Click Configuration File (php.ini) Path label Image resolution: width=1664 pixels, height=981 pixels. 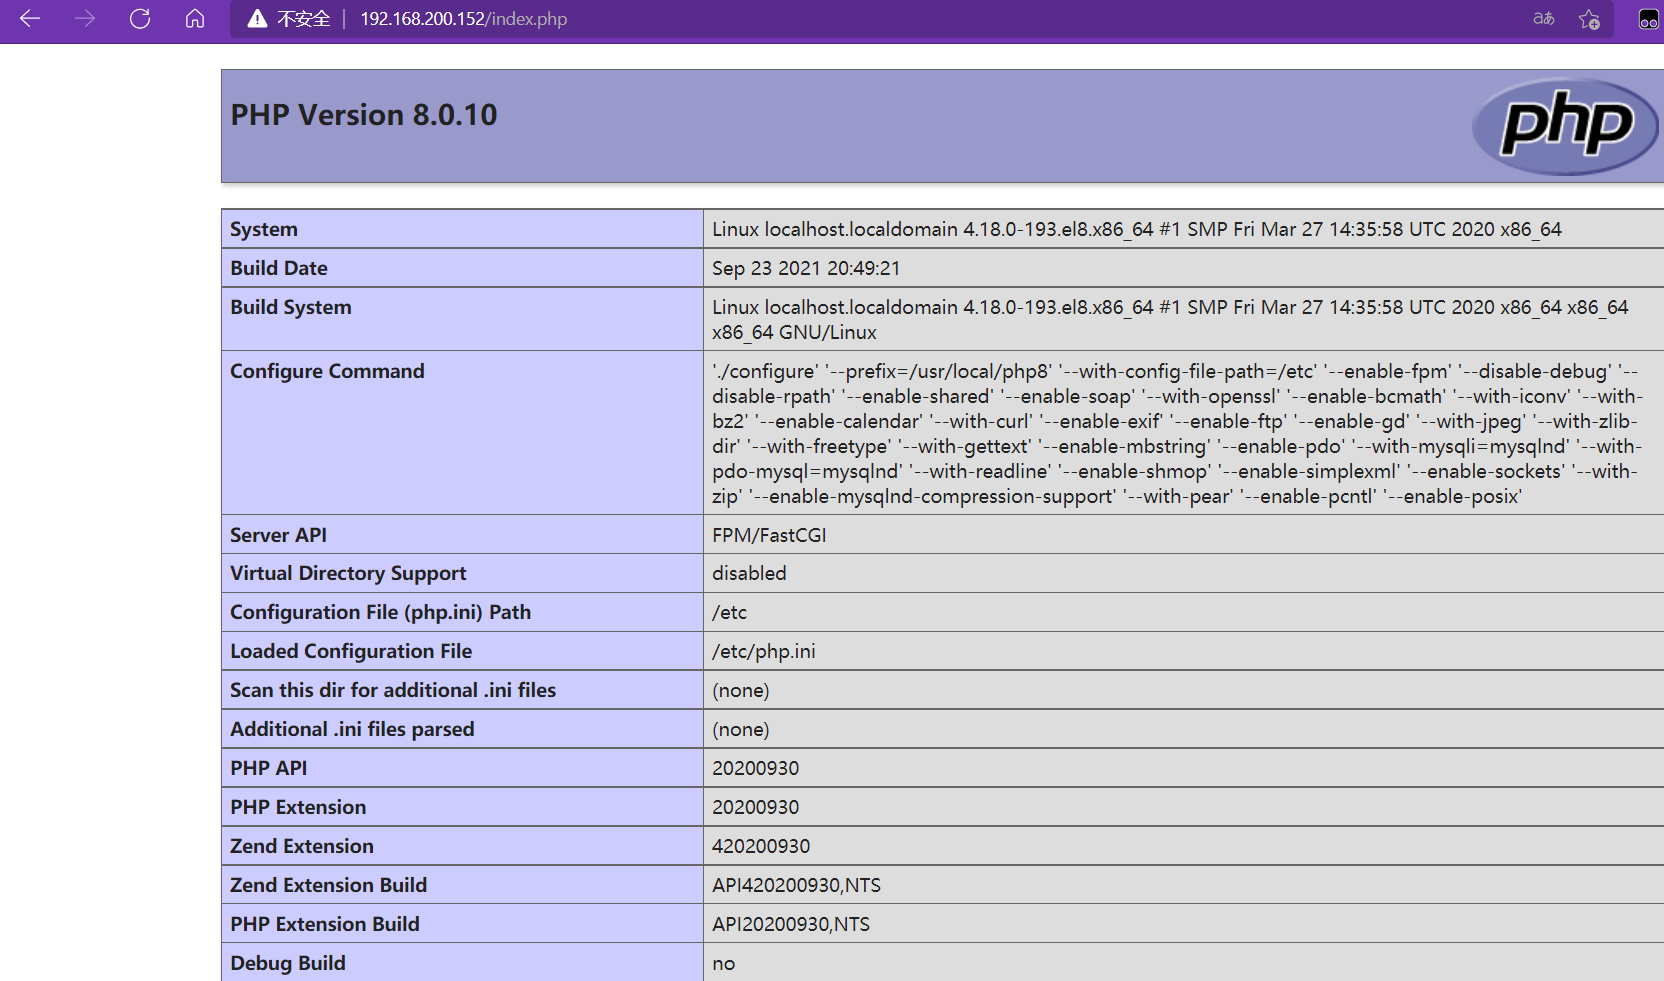[x=380, y=612]
